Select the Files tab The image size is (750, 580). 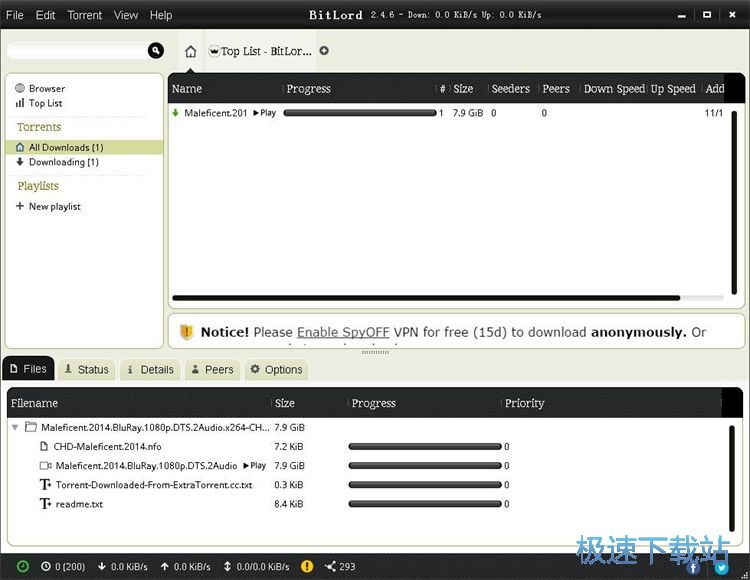[28, 369]
